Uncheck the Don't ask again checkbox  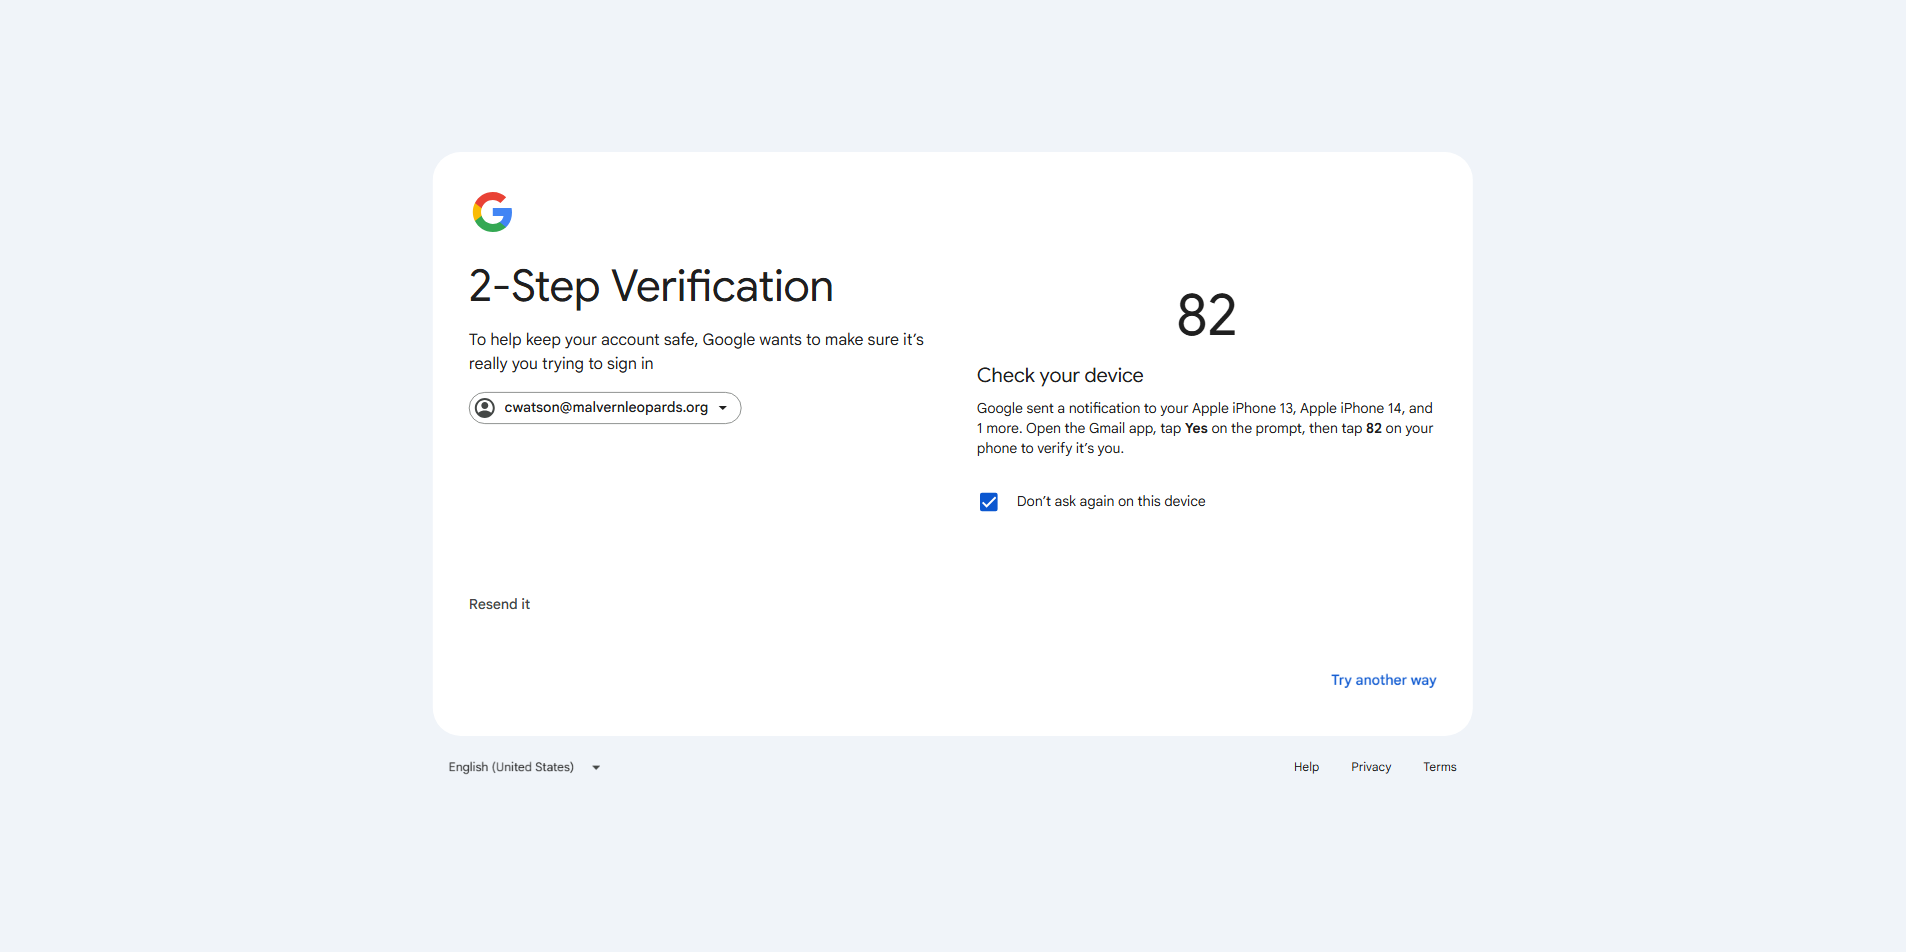(989, 502)
